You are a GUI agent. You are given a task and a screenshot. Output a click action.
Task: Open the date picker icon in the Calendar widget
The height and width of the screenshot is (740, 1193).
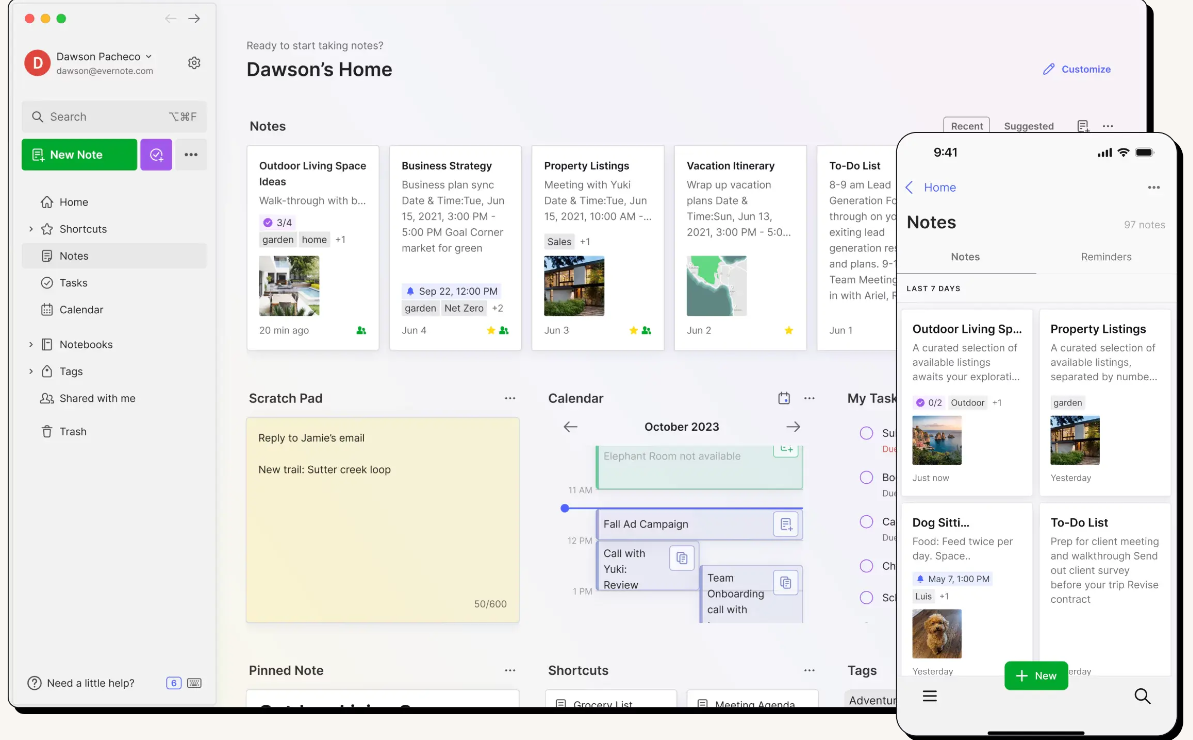point(784,398)
